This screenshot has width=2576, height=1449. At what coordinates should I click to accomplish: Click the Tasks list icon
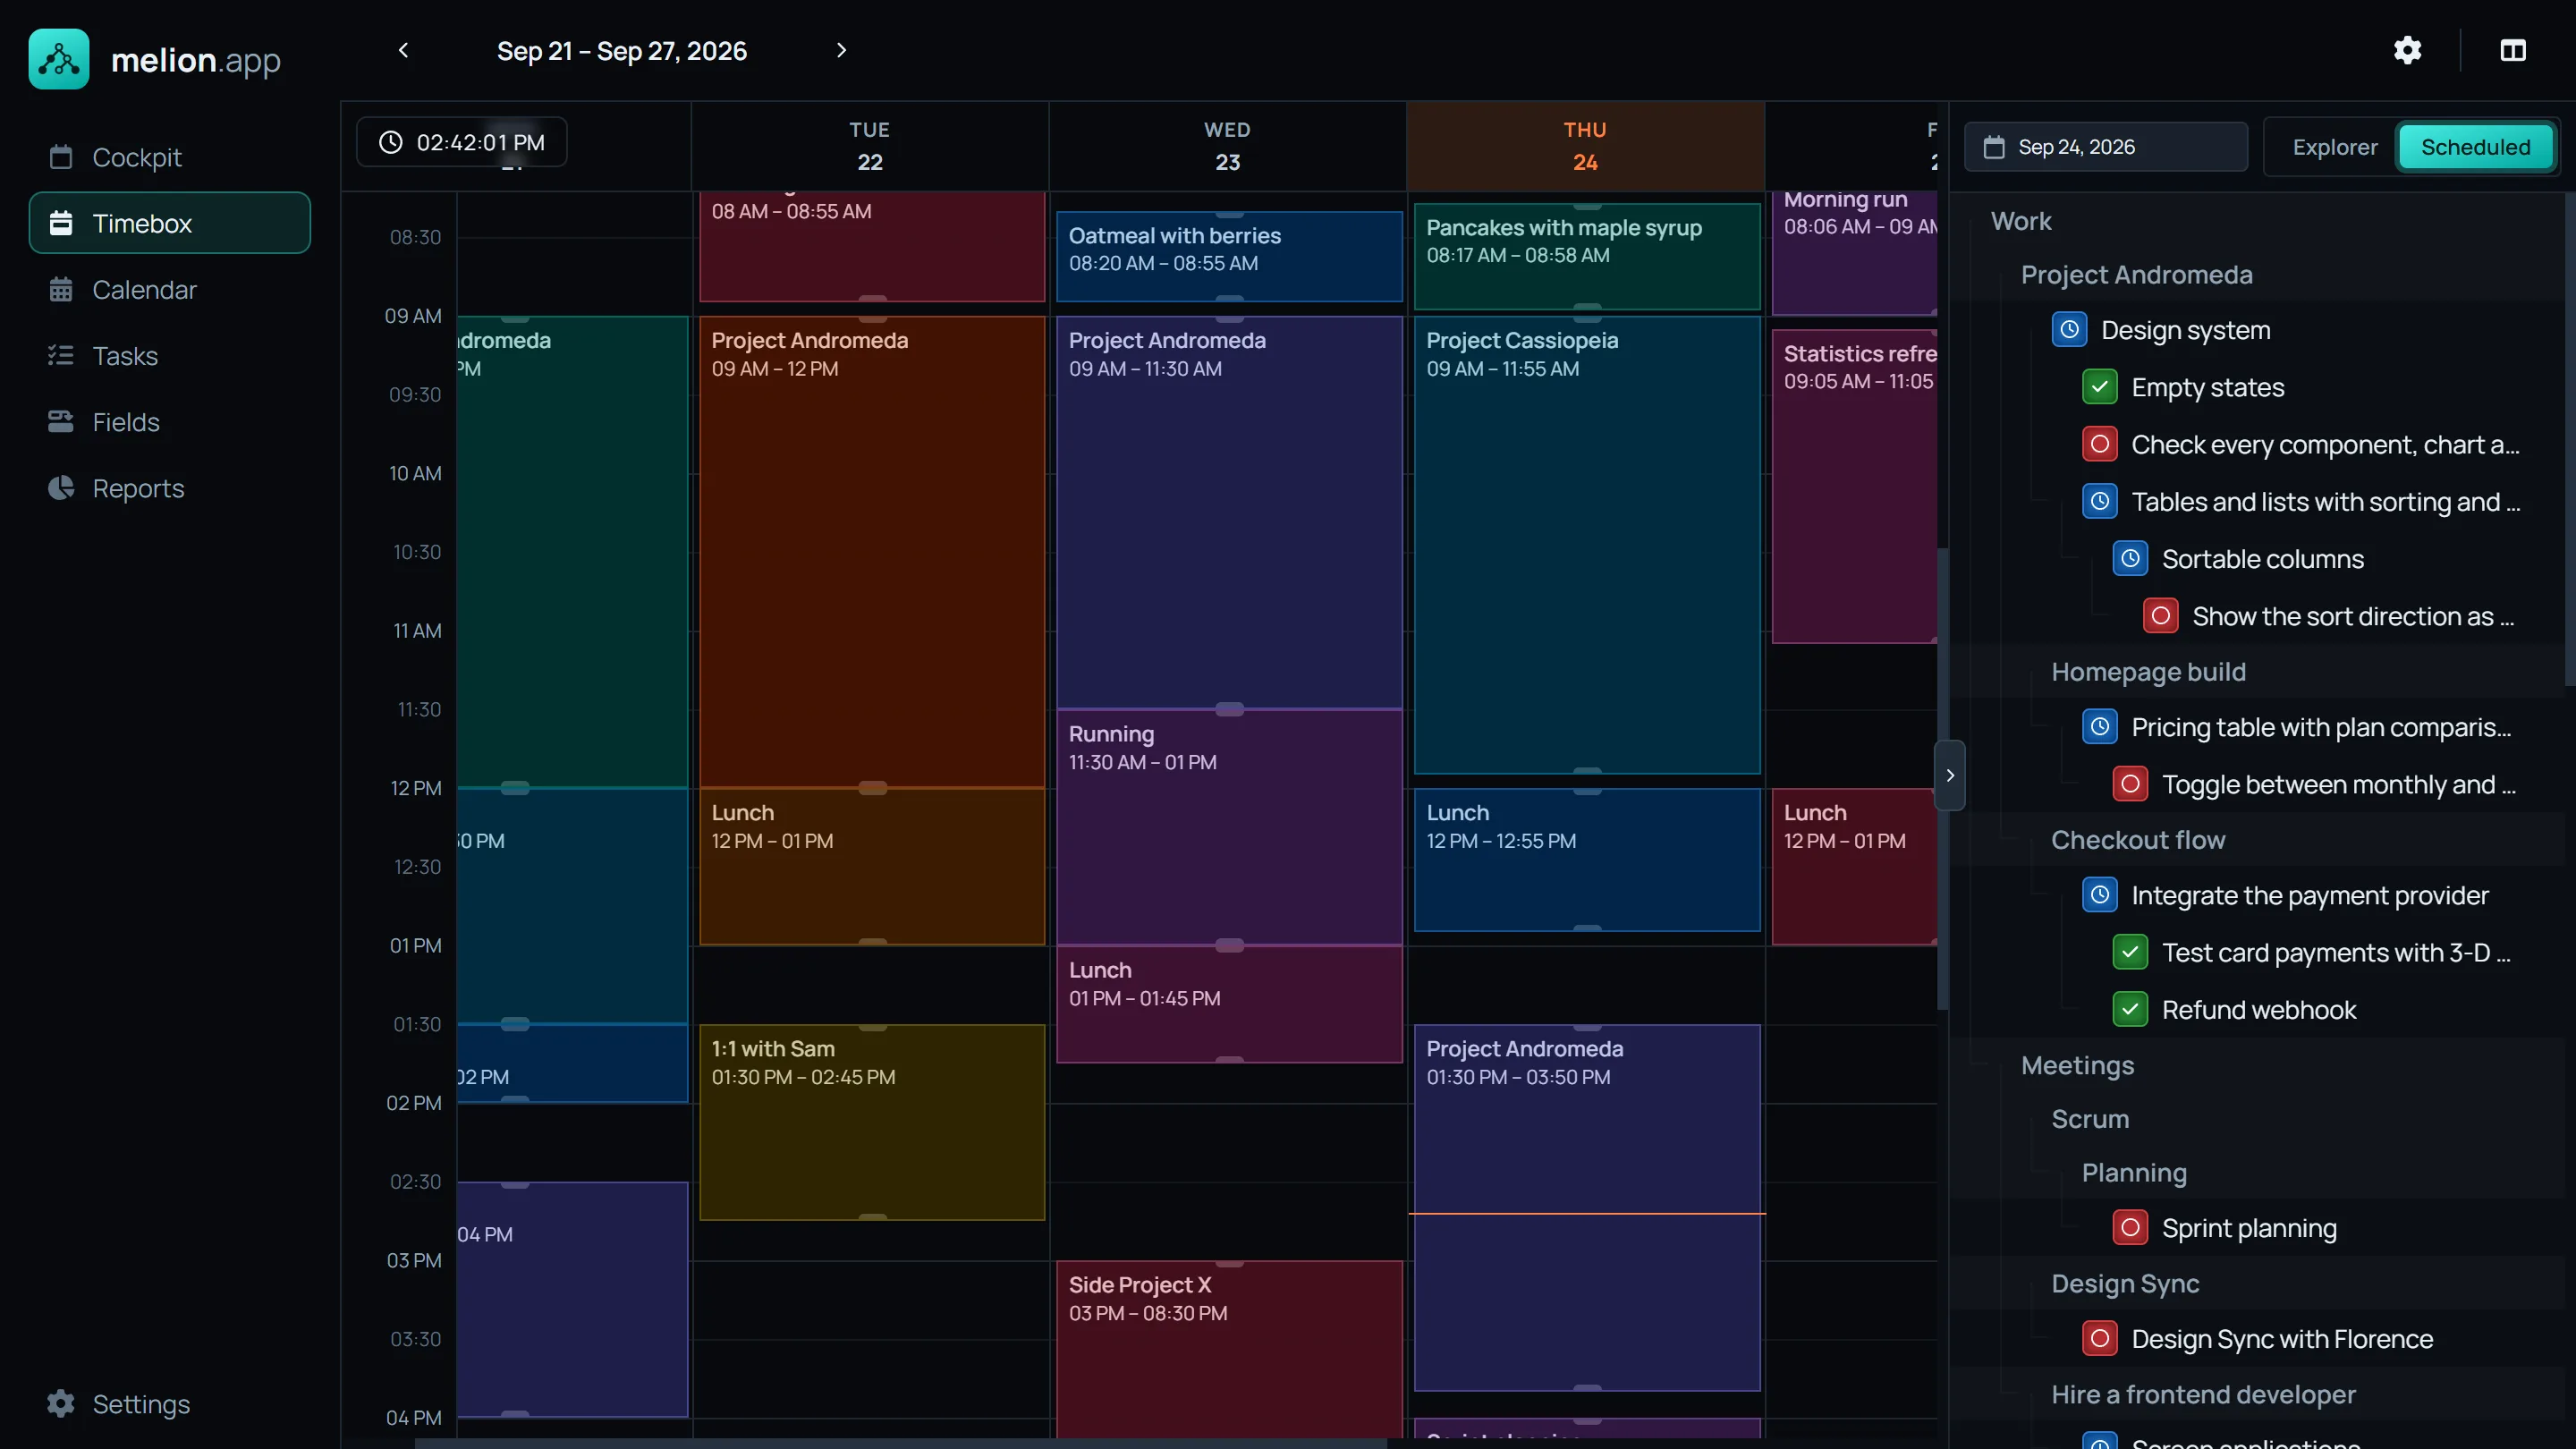(61, 356)
